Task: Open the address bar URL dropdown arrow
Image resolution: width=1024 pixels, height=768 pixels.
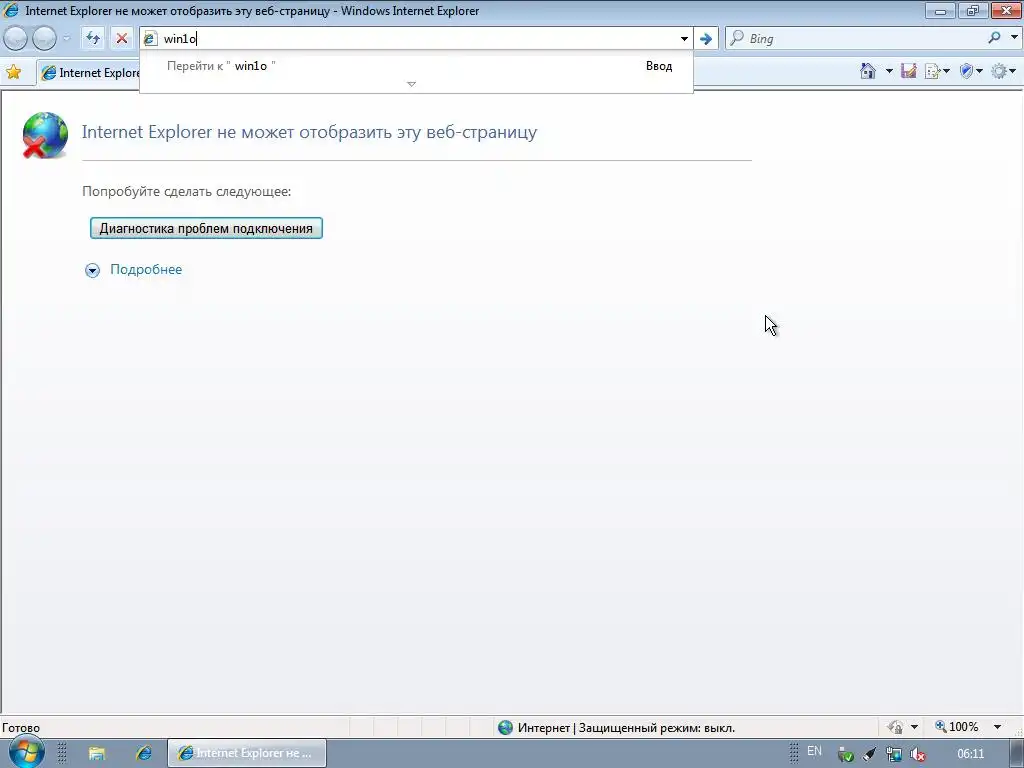Action: (684, 39)
